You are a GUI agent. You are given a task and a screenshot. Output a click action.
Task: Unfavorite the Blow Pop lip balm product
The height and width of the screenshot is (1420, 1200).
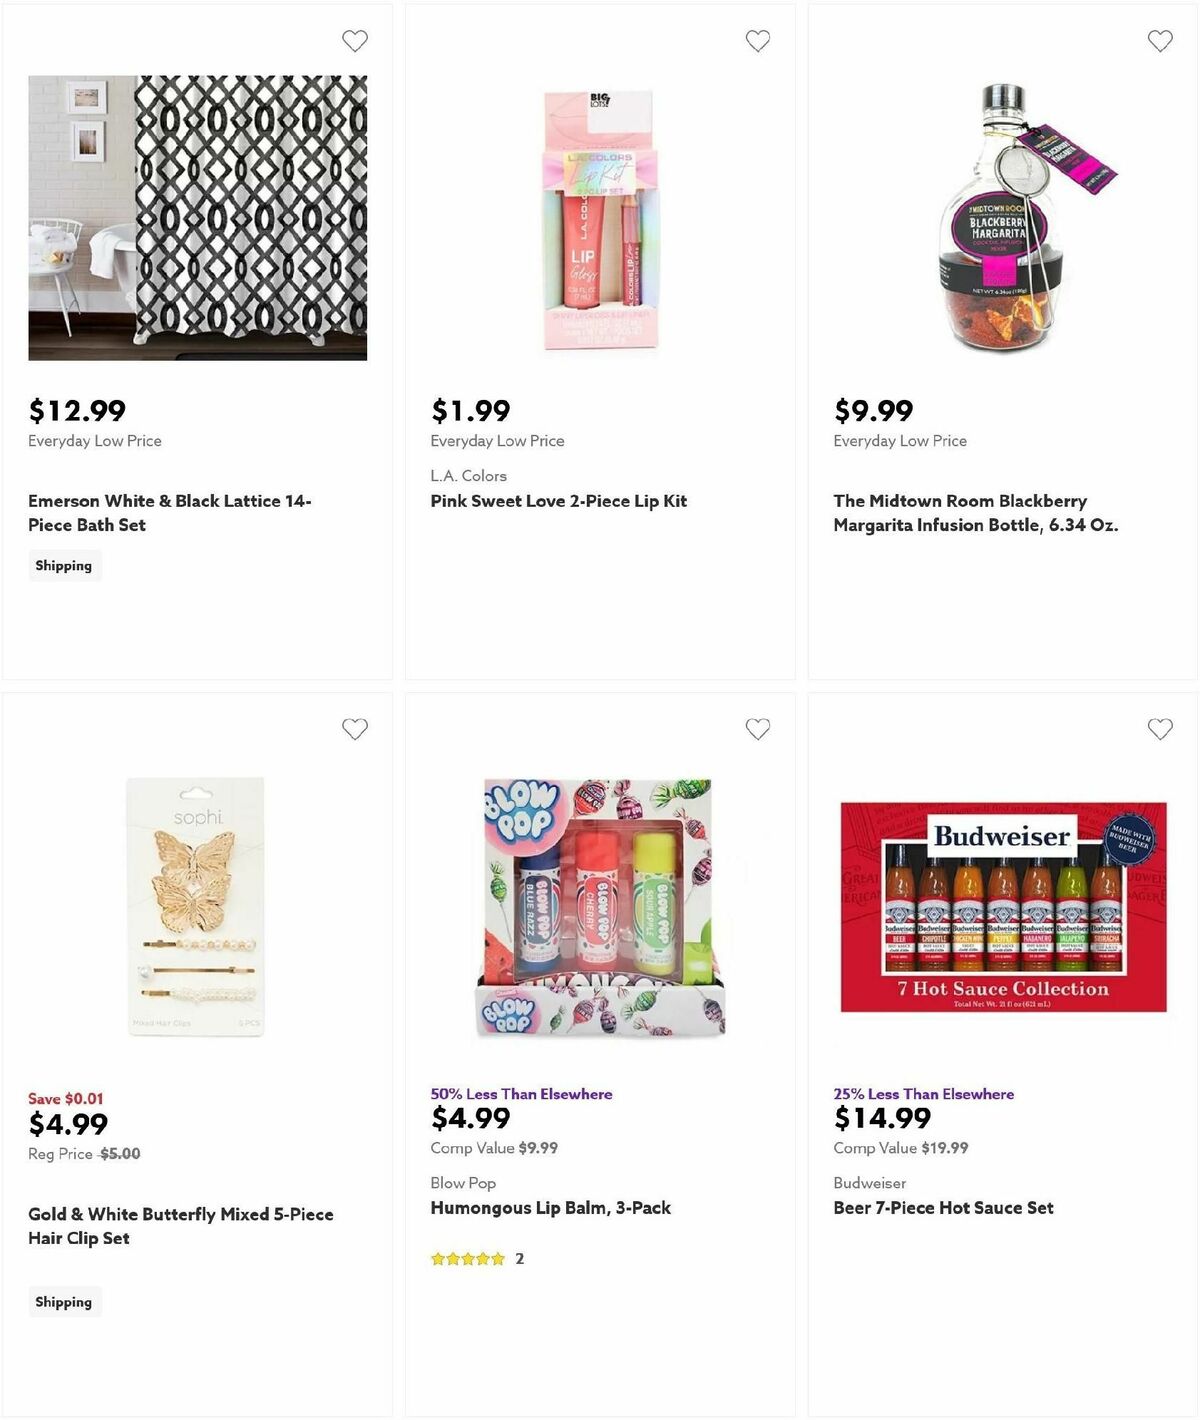tap(757, 729)
